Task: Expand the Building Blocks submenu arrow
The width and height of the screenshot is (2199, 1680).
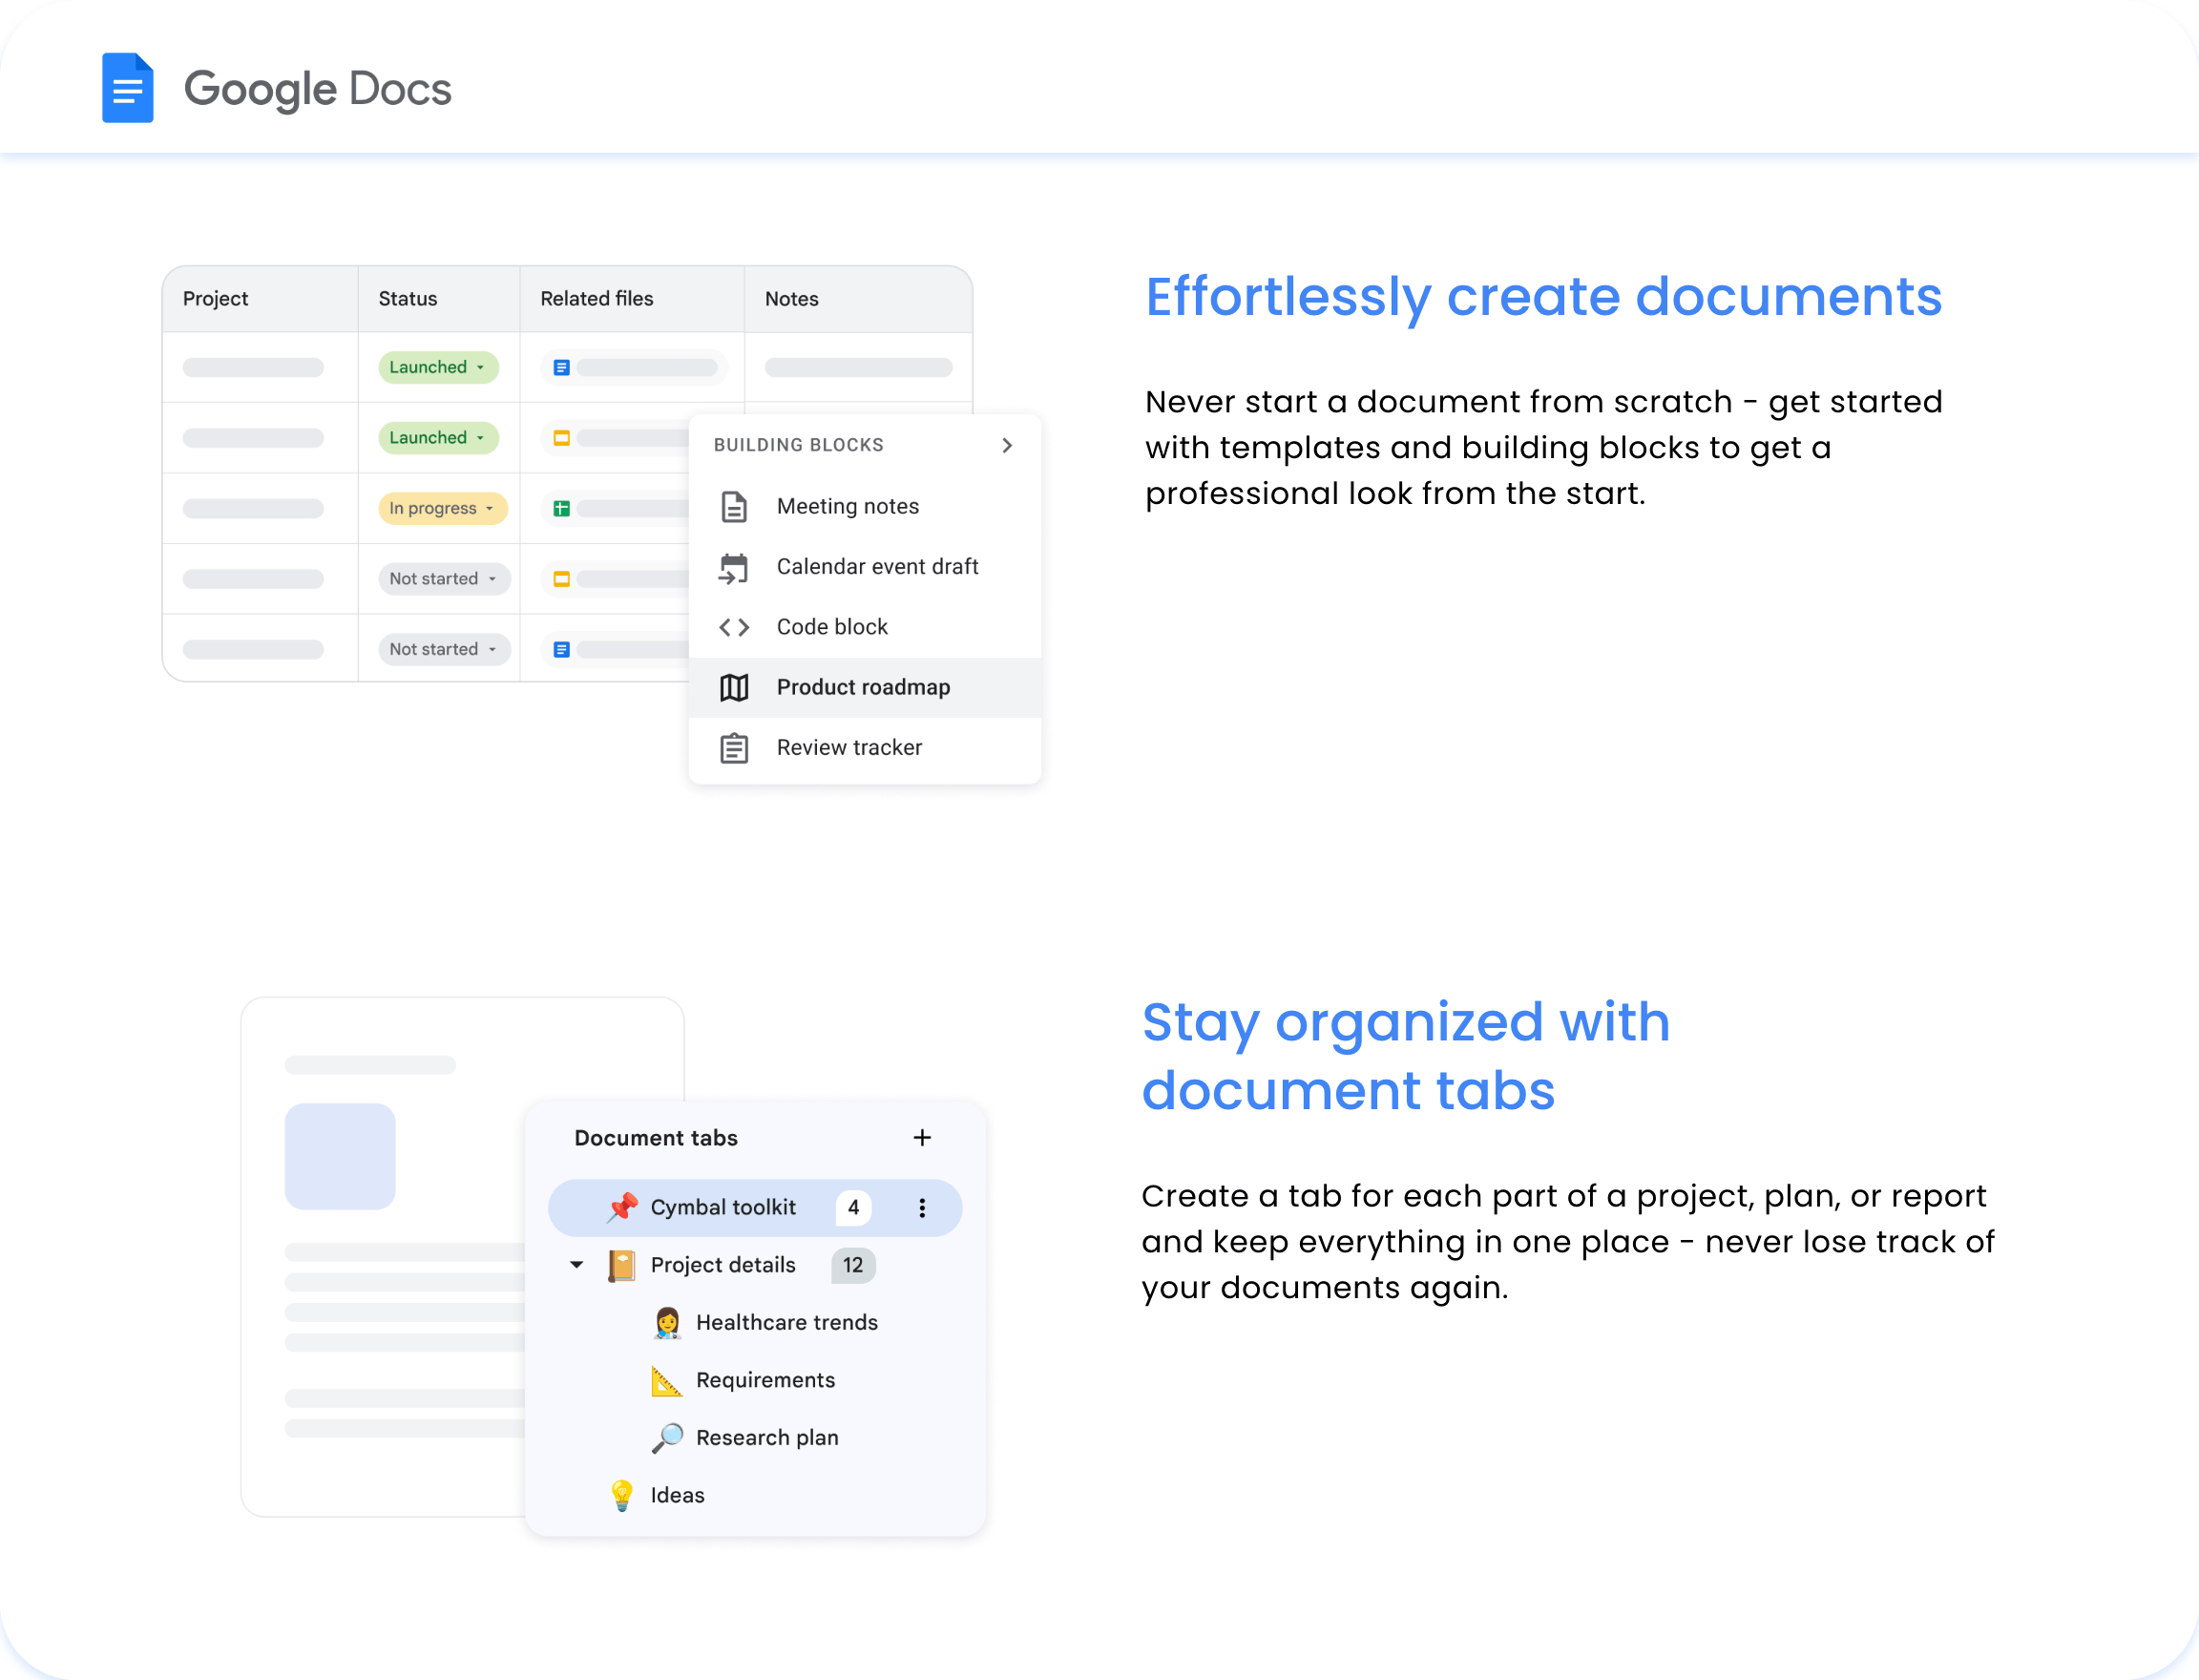Action: pyautogui.click(x=1007, y=445)
